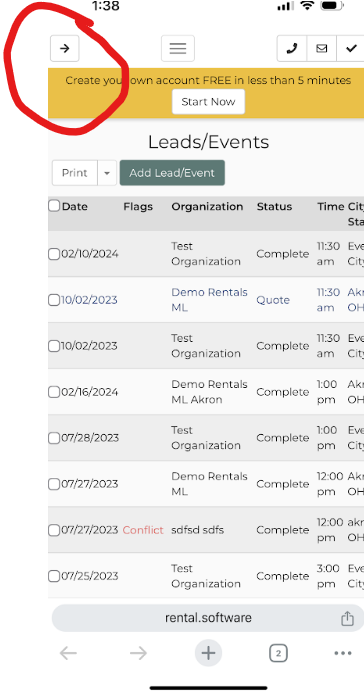Click the Flags column header
Image resolution: width=364 pixels, height=693 pixels.
(x=138, y=206)
